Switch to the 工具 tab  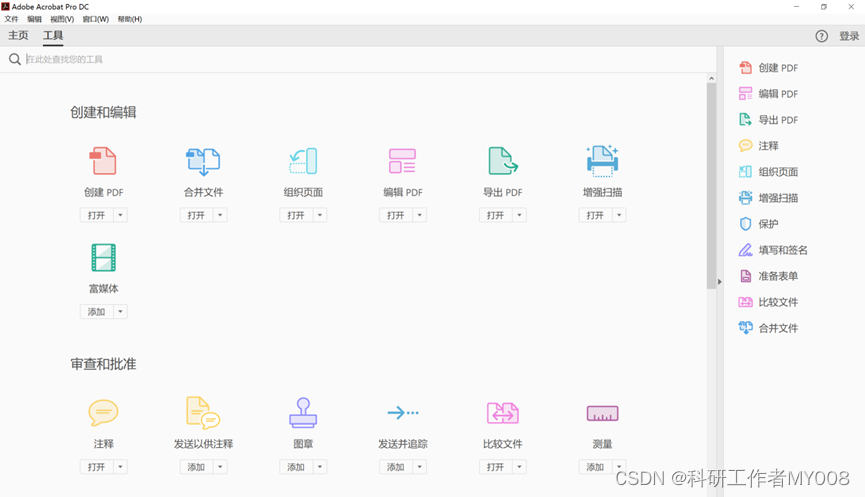tap(53, 35)
